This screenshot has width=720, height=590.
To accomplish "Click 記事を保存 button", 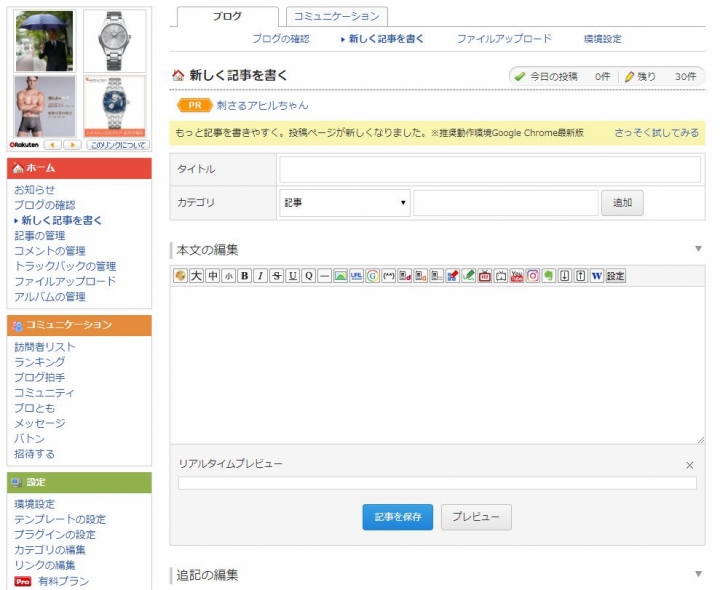I will pyautogui.click(x=398, y=517).
